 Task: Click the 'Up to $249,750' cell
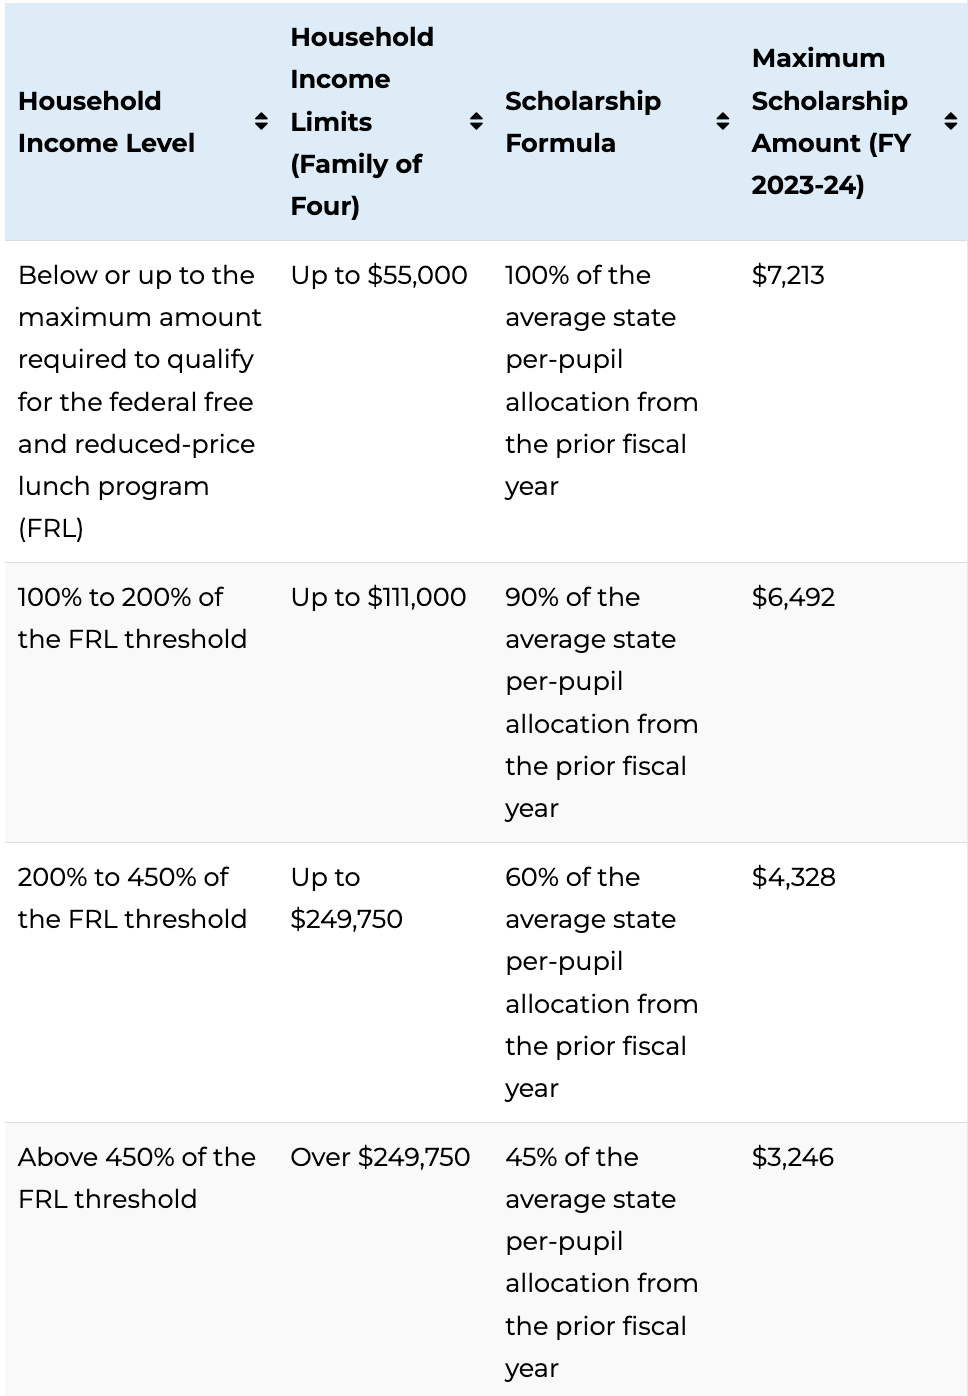click(x=346, y=898)
